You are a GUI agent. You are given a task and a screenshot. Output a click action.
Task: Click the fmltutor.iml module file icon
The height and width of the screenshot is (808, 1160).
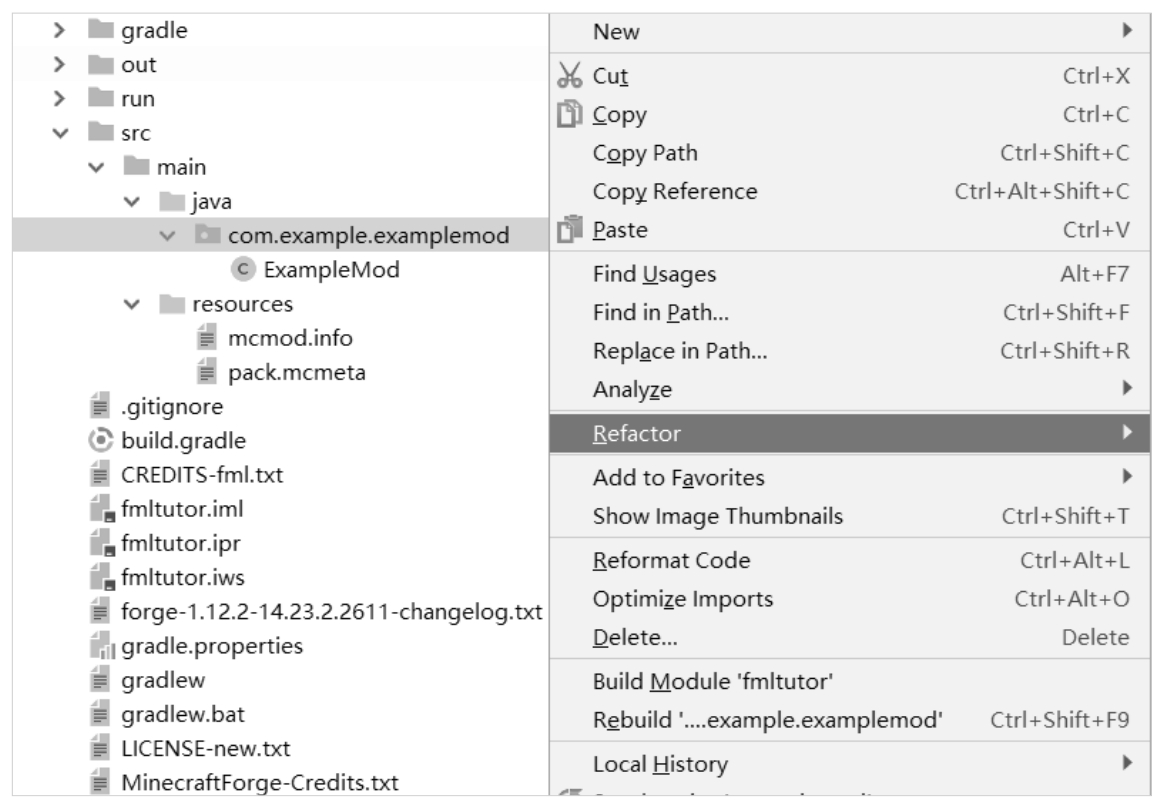[99, 509]
